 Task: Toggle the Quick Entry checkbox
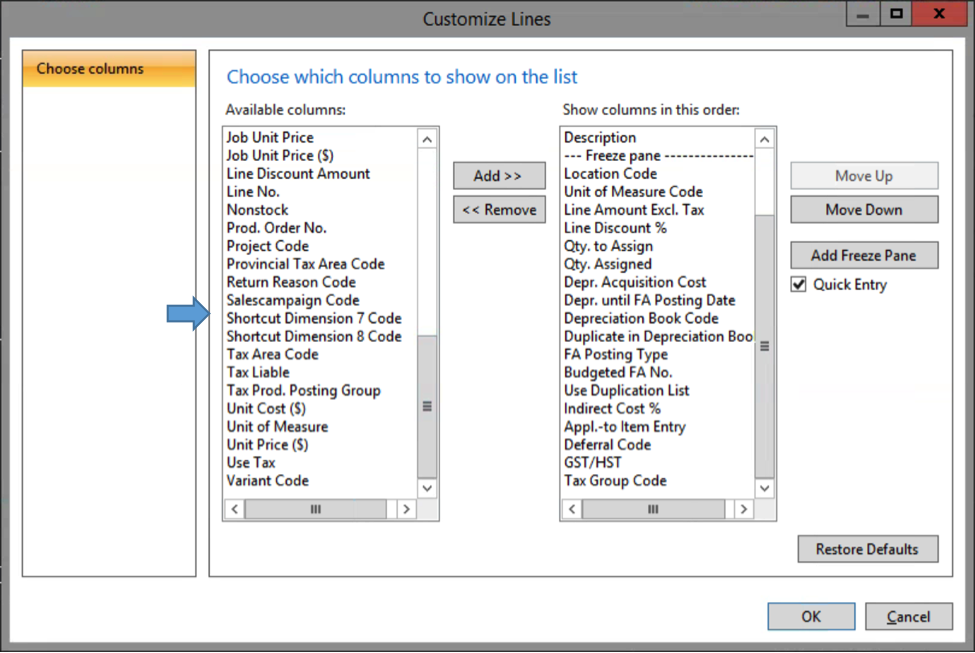point(799,285)
